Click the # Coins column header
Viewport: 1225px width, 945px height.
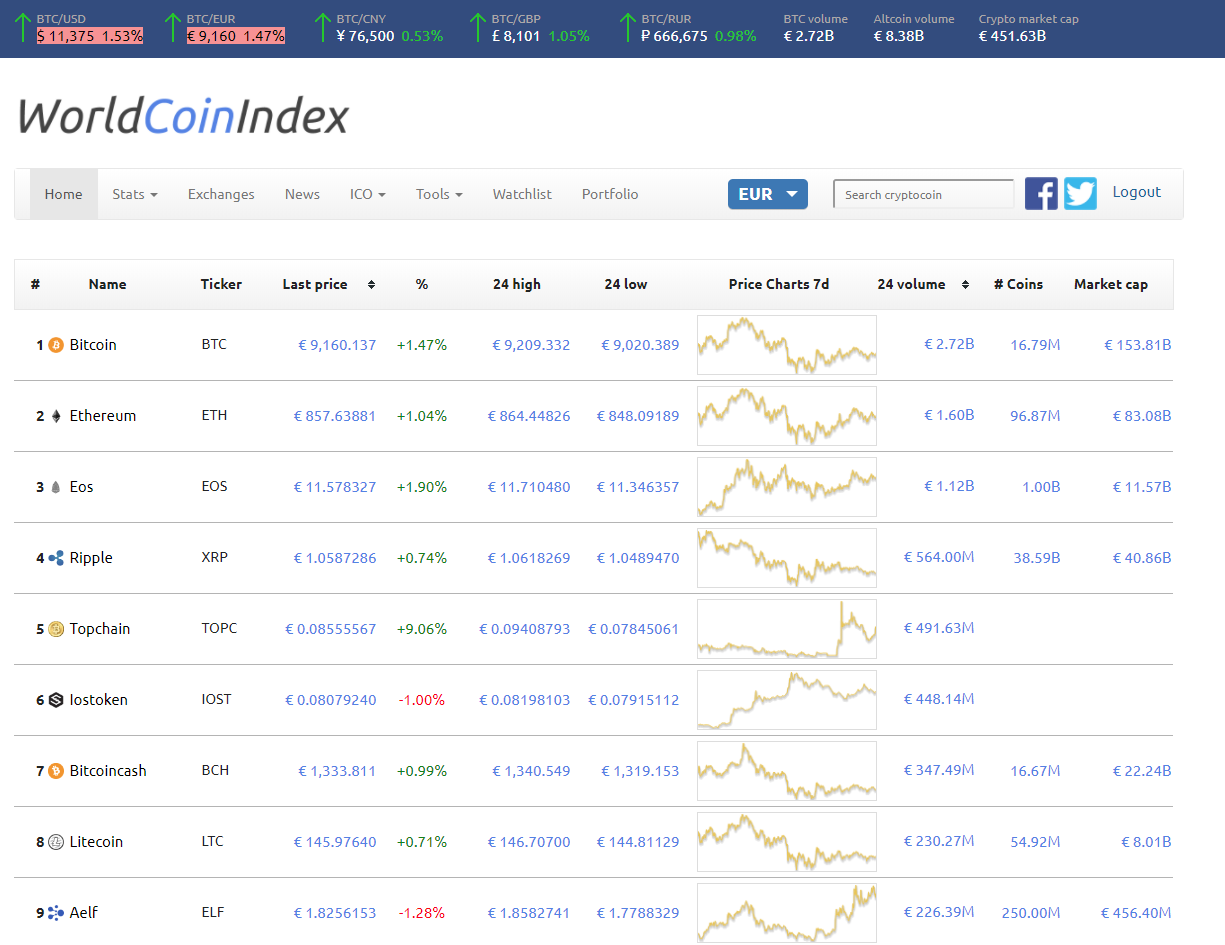1018,285
